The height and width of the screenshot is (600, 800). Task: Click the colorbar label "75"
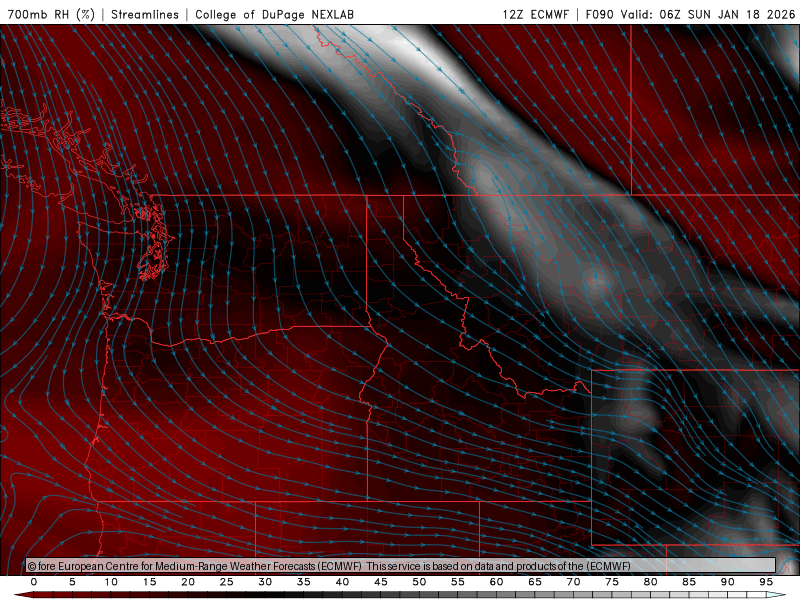(x=612, y=582)
